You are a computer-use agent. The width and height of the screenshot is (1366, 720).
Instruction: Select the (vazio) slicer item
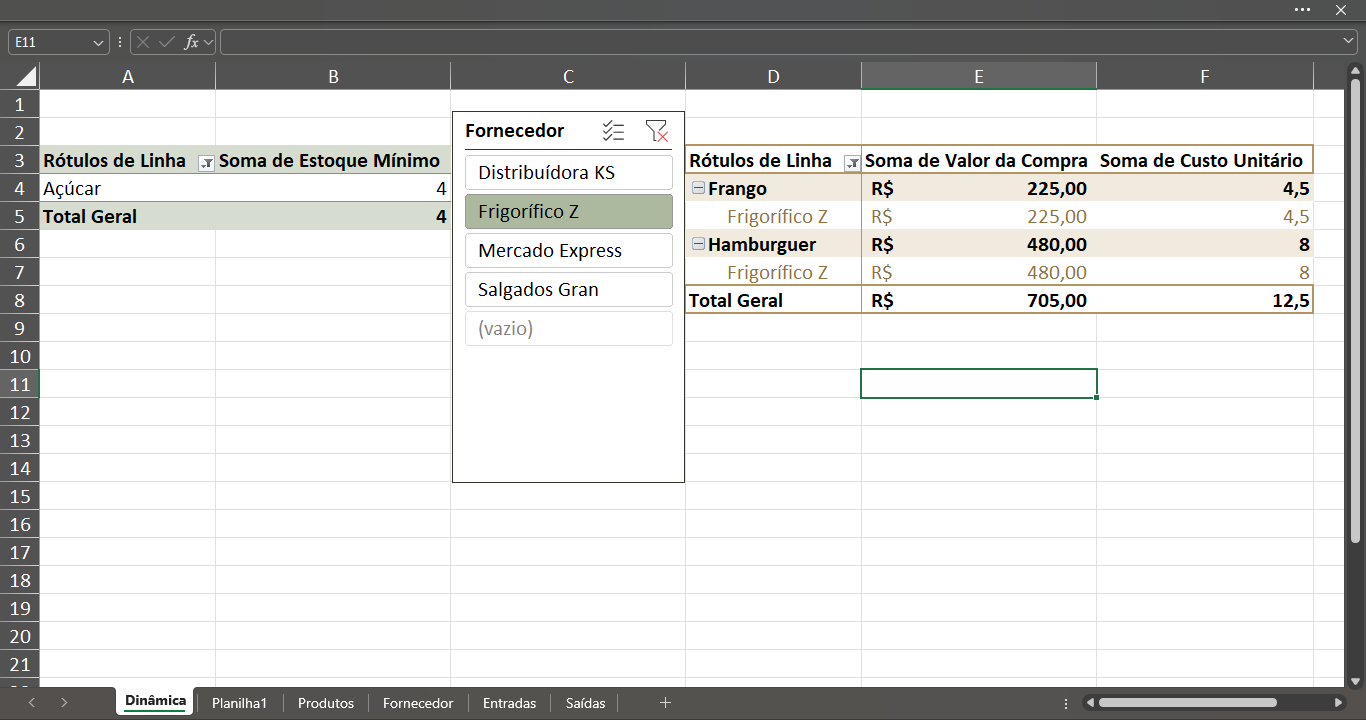coord(569,328)
